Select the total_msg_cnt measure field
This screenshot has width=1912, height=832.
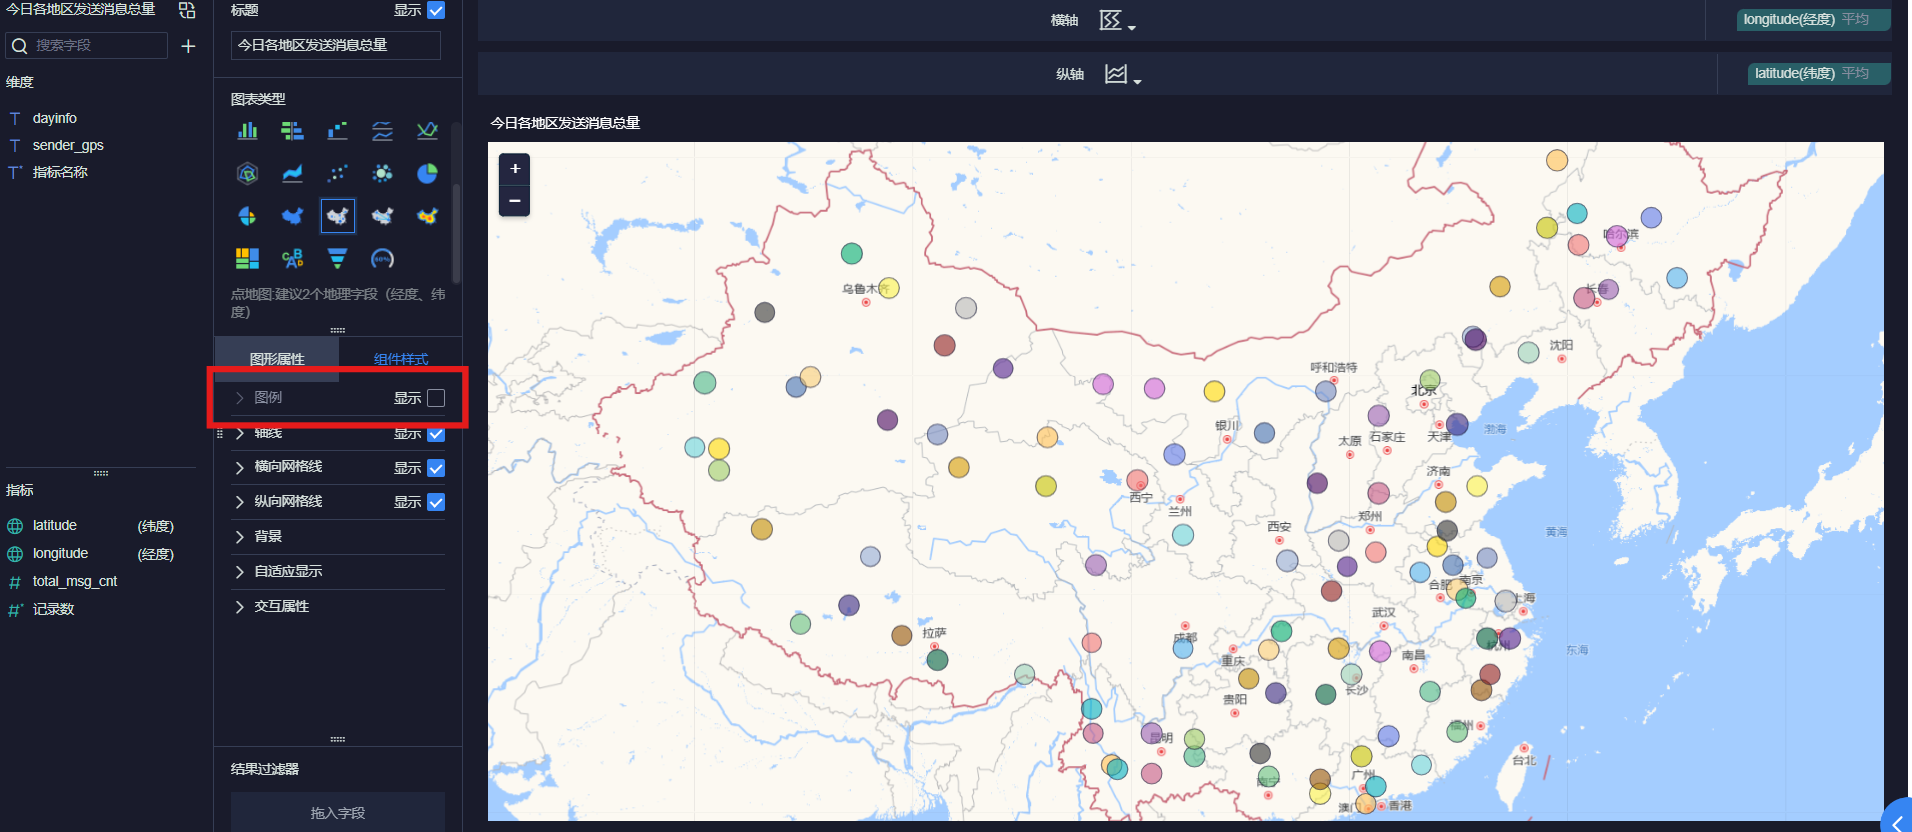(x=75, y=581)
